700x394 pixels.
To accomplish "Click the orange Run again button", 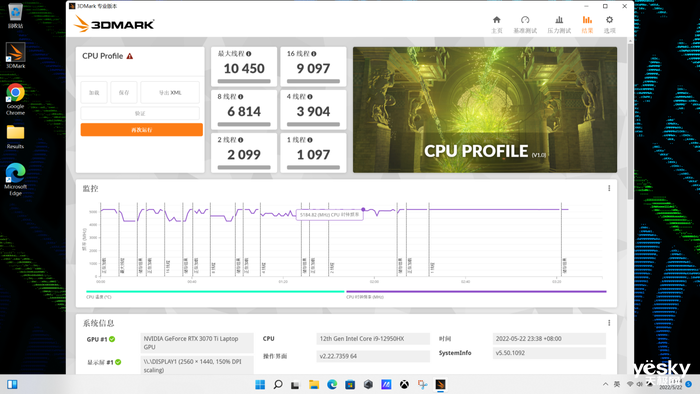I will coord(142,130).
